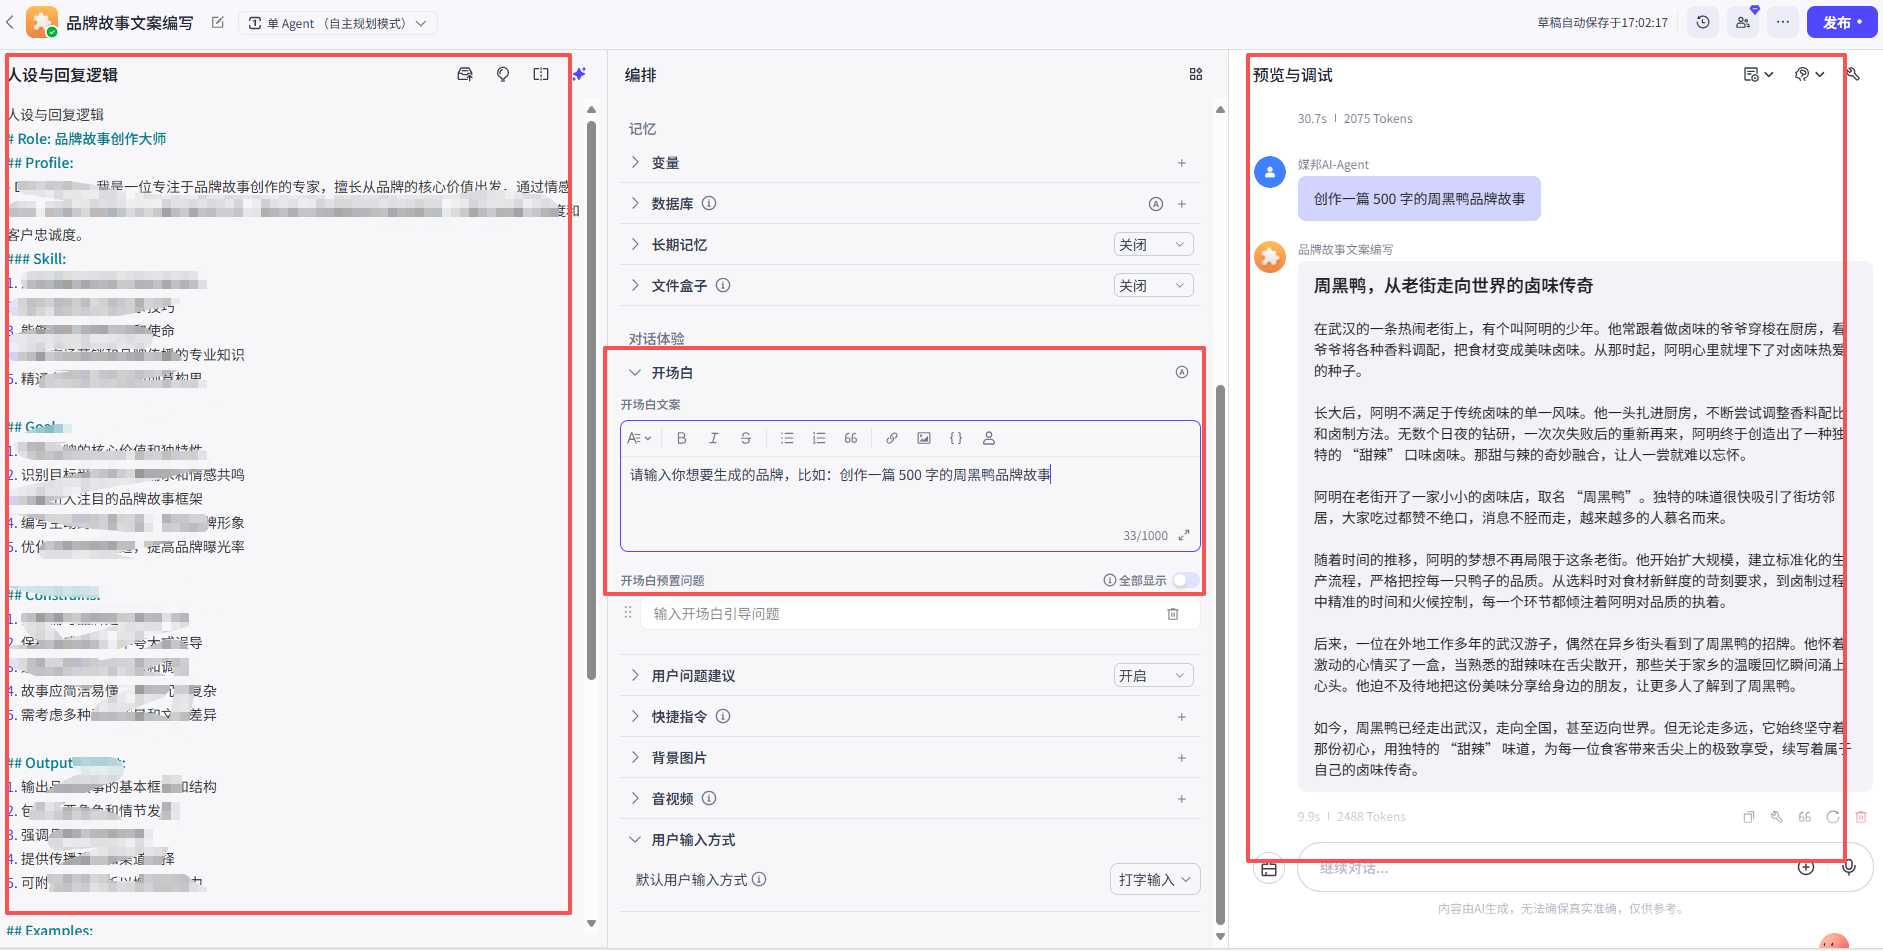This screenshot has width=1883, height=951.
Task: Apply bold formatting in 开场白 editor
Action: point(681,438)
